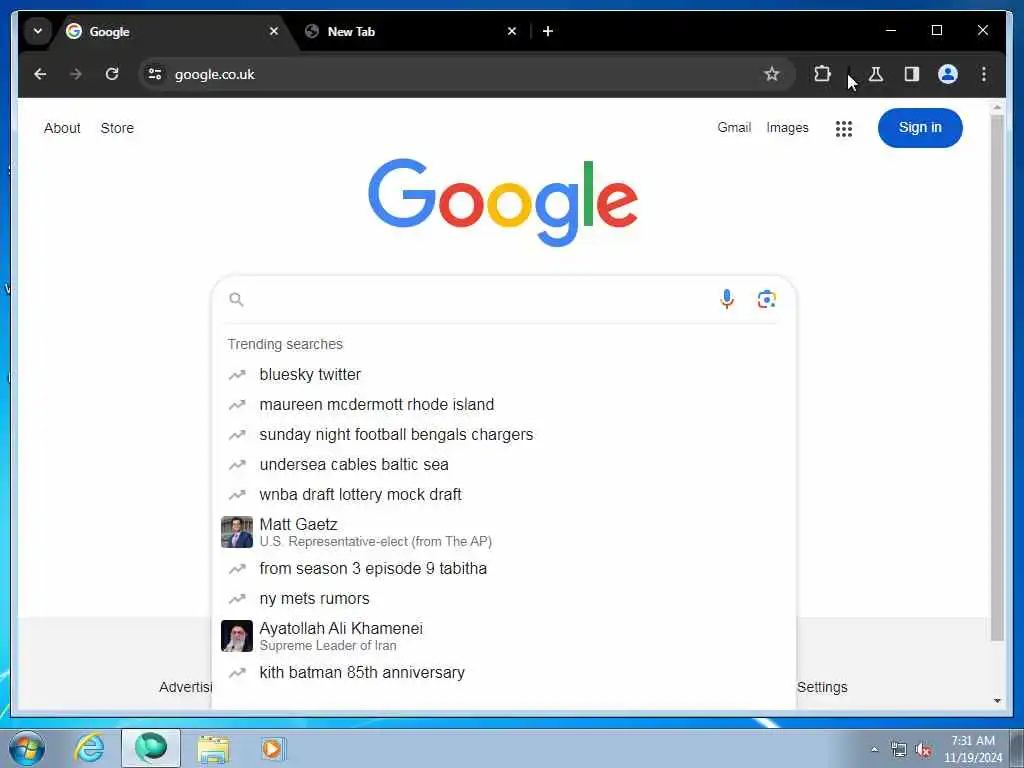The height and width of the screenshot is (768, 1024).
Task: Select wnba draft lottery mock draft
Action: tap(504, 495)
